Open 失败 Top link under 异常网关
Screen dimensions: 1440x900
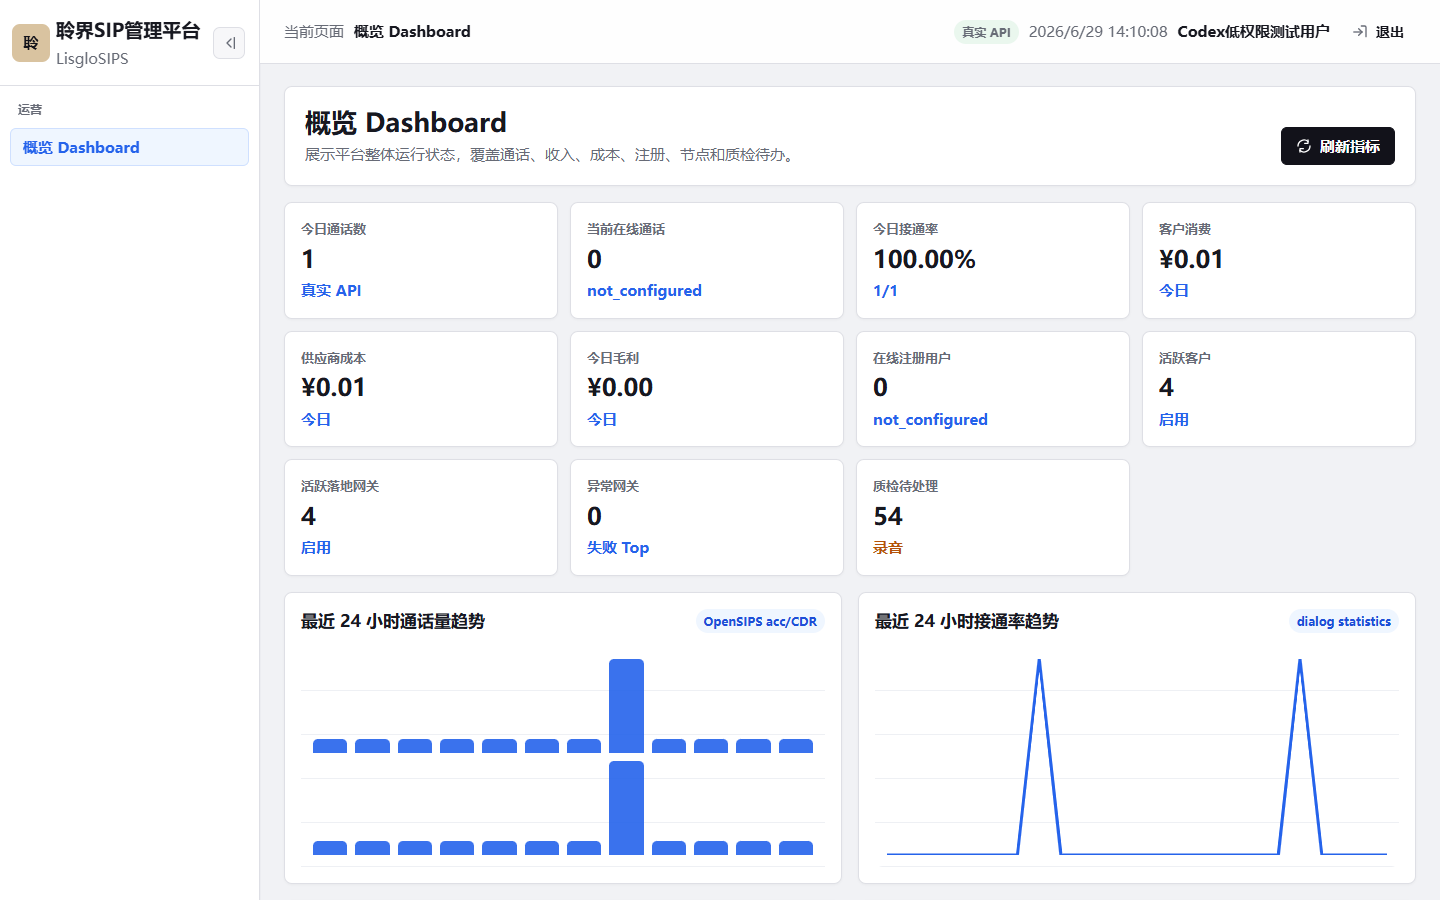[x=618, y=548]
